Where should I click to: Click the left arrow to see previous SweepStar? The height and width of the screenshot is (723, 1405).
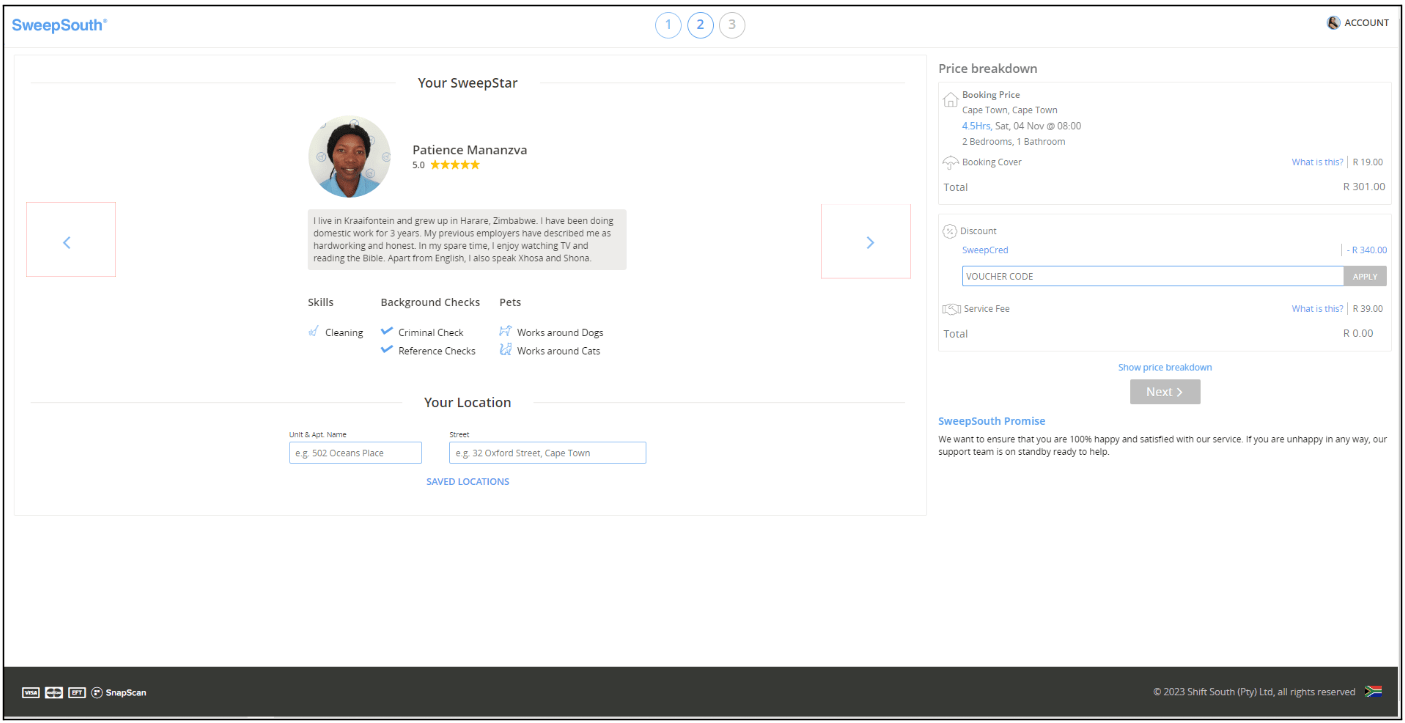point(68,241)
